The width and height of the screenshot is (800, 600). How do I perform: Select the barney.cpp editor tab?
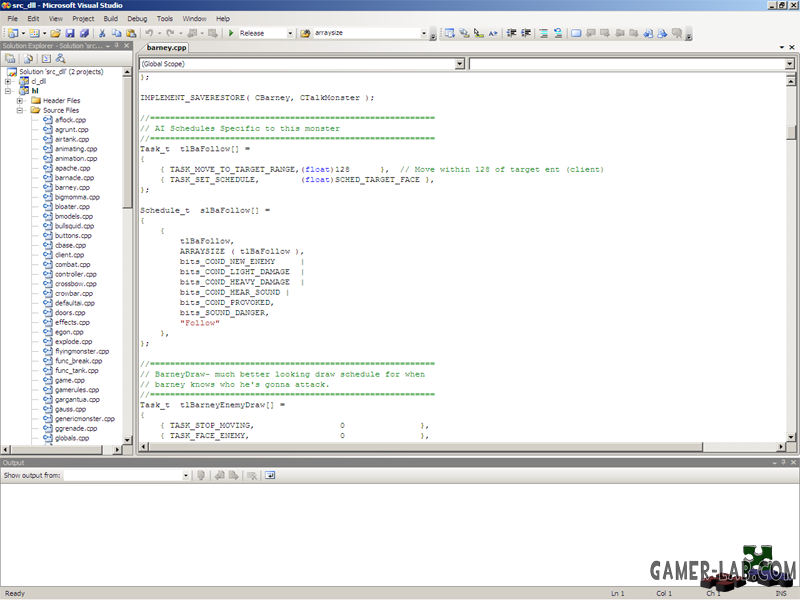tap(166, 47)
